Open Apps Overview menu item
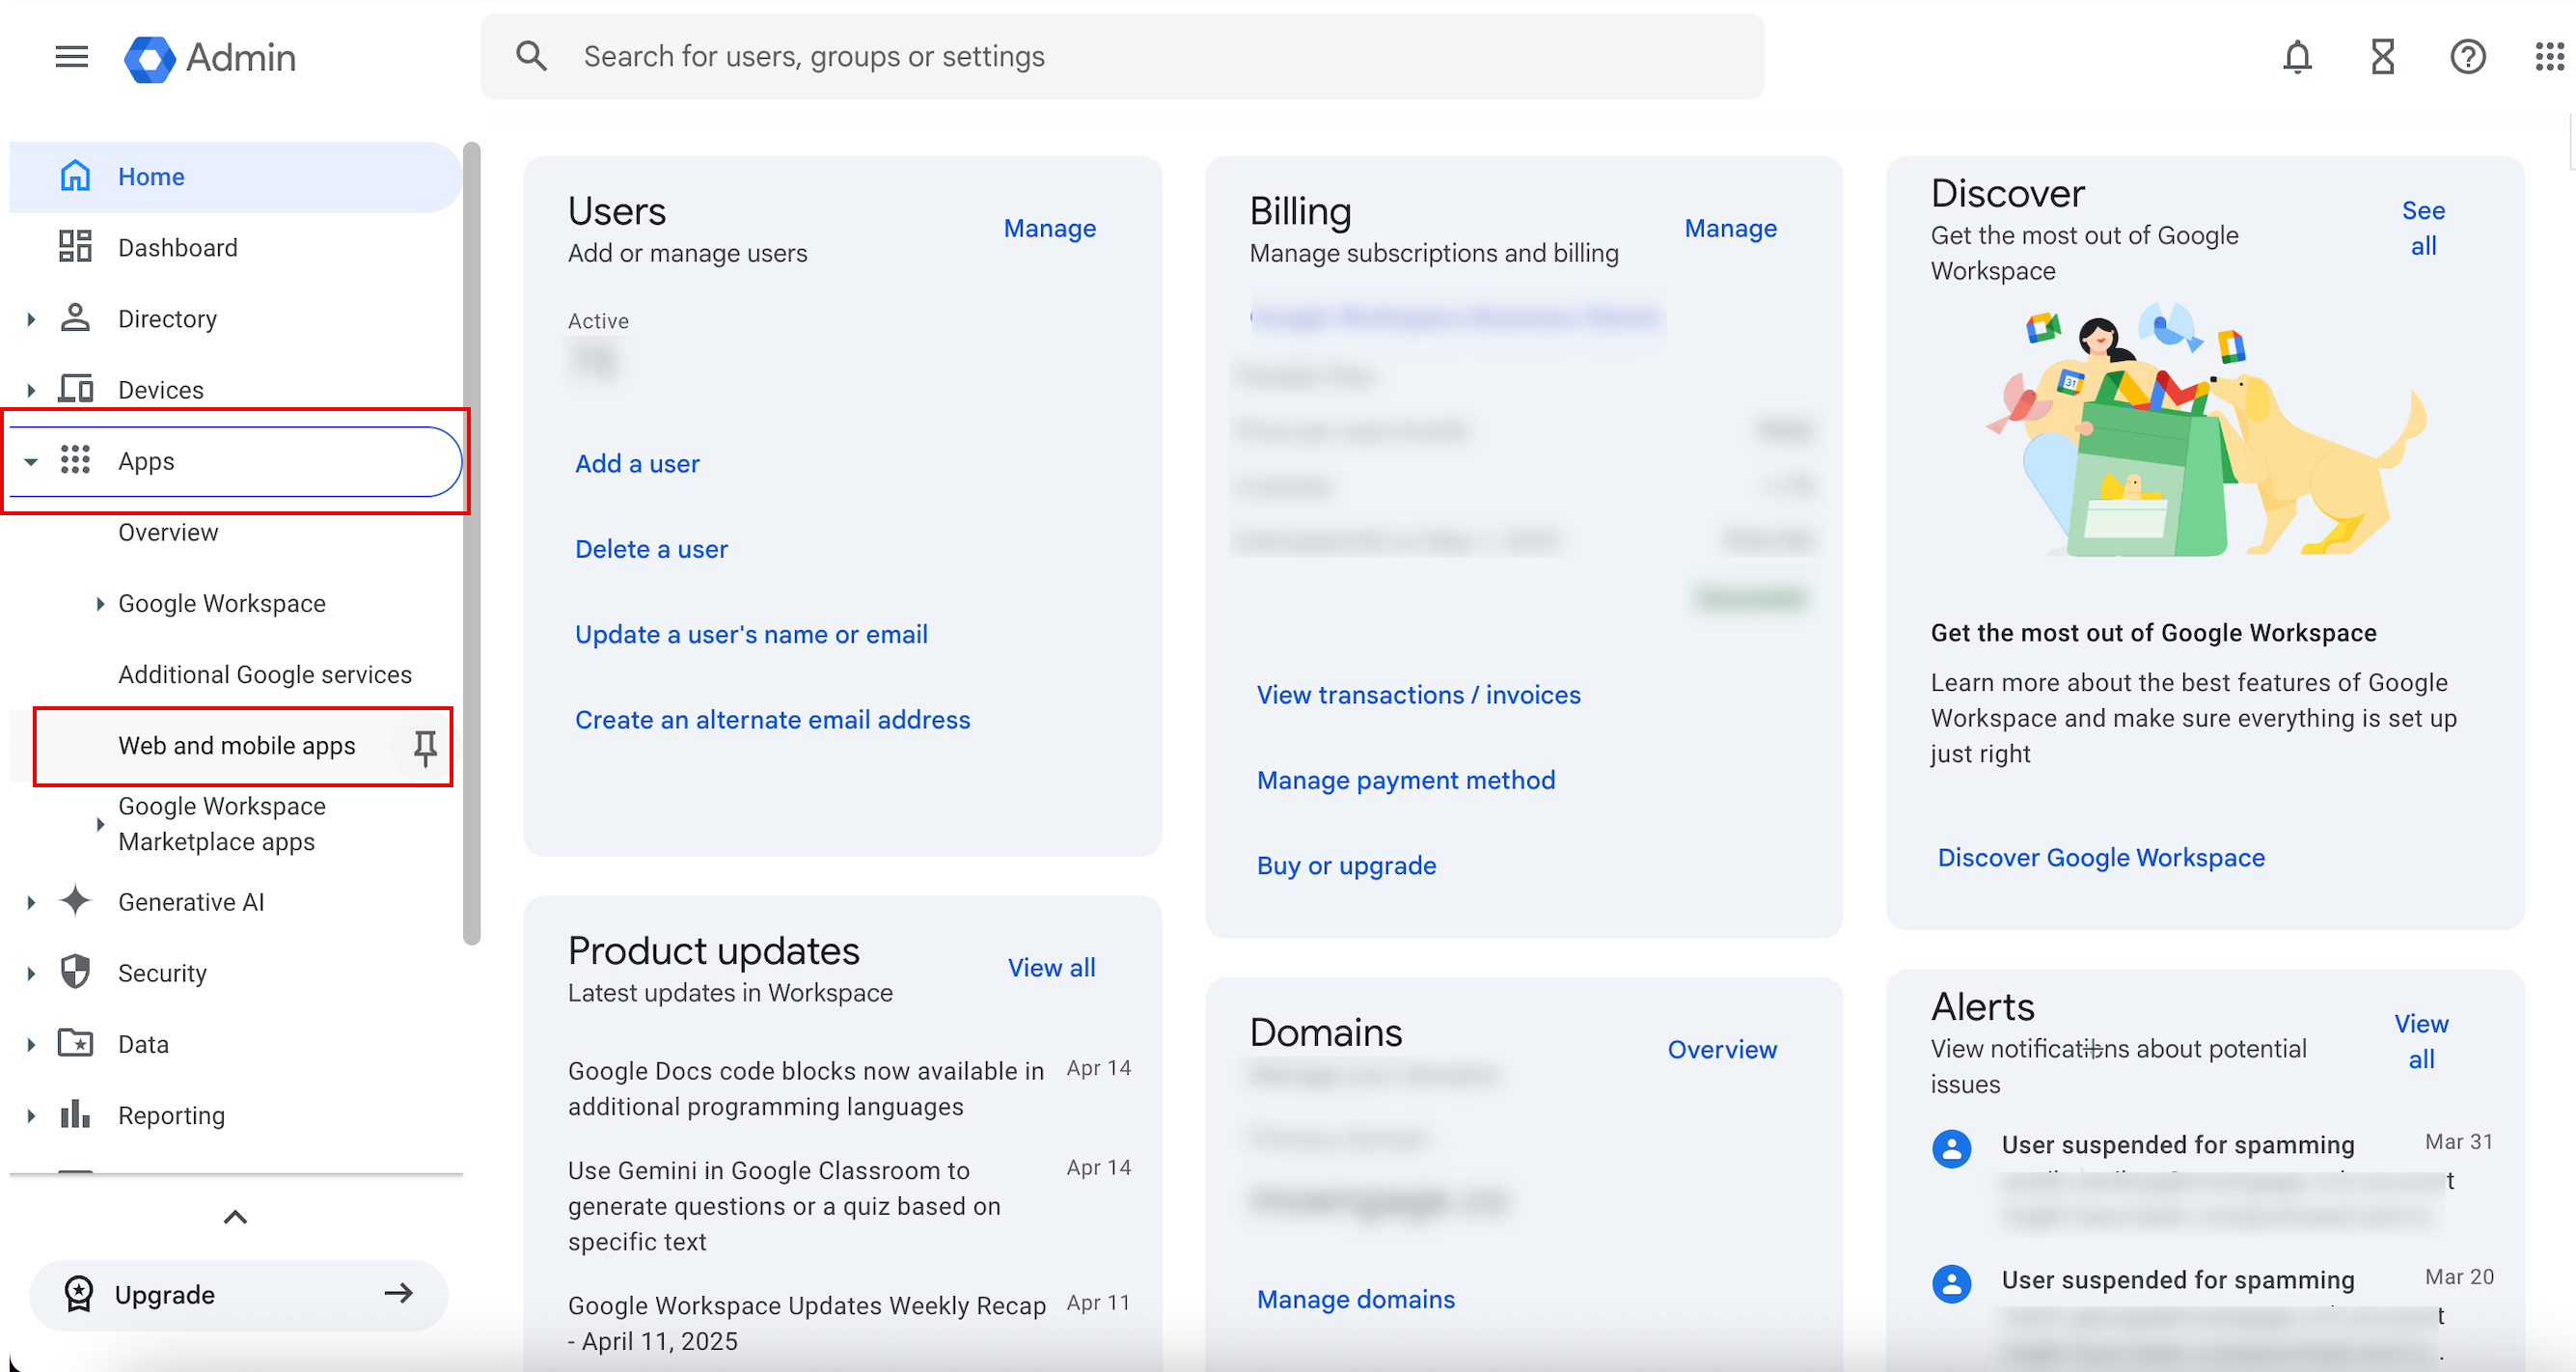 pyautogui.click(x=168, y=532)
